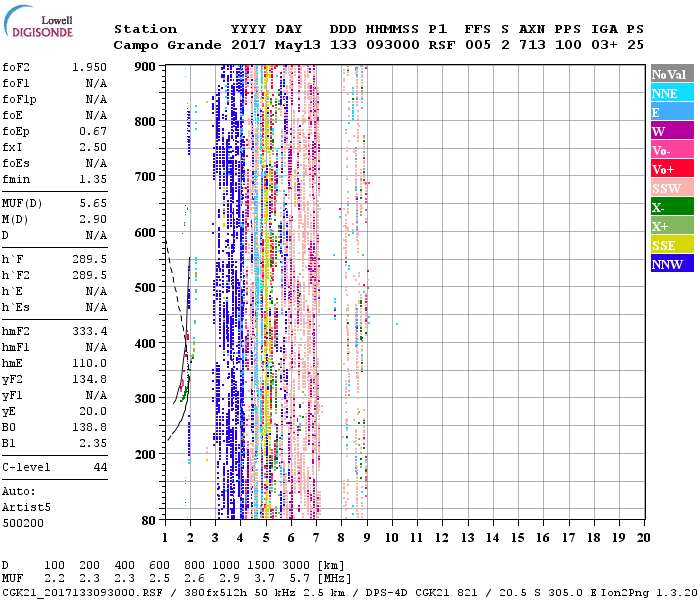Click the day-of-year 133 value
The width and height of the screenshot is (700, 600).
tap(343, 45)
